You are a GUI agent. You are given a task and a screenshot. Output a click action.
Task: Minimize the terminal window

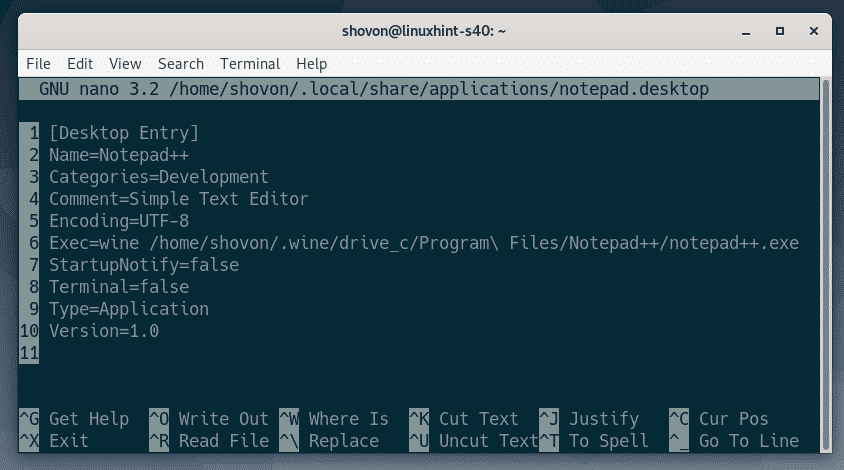point(745,32)
